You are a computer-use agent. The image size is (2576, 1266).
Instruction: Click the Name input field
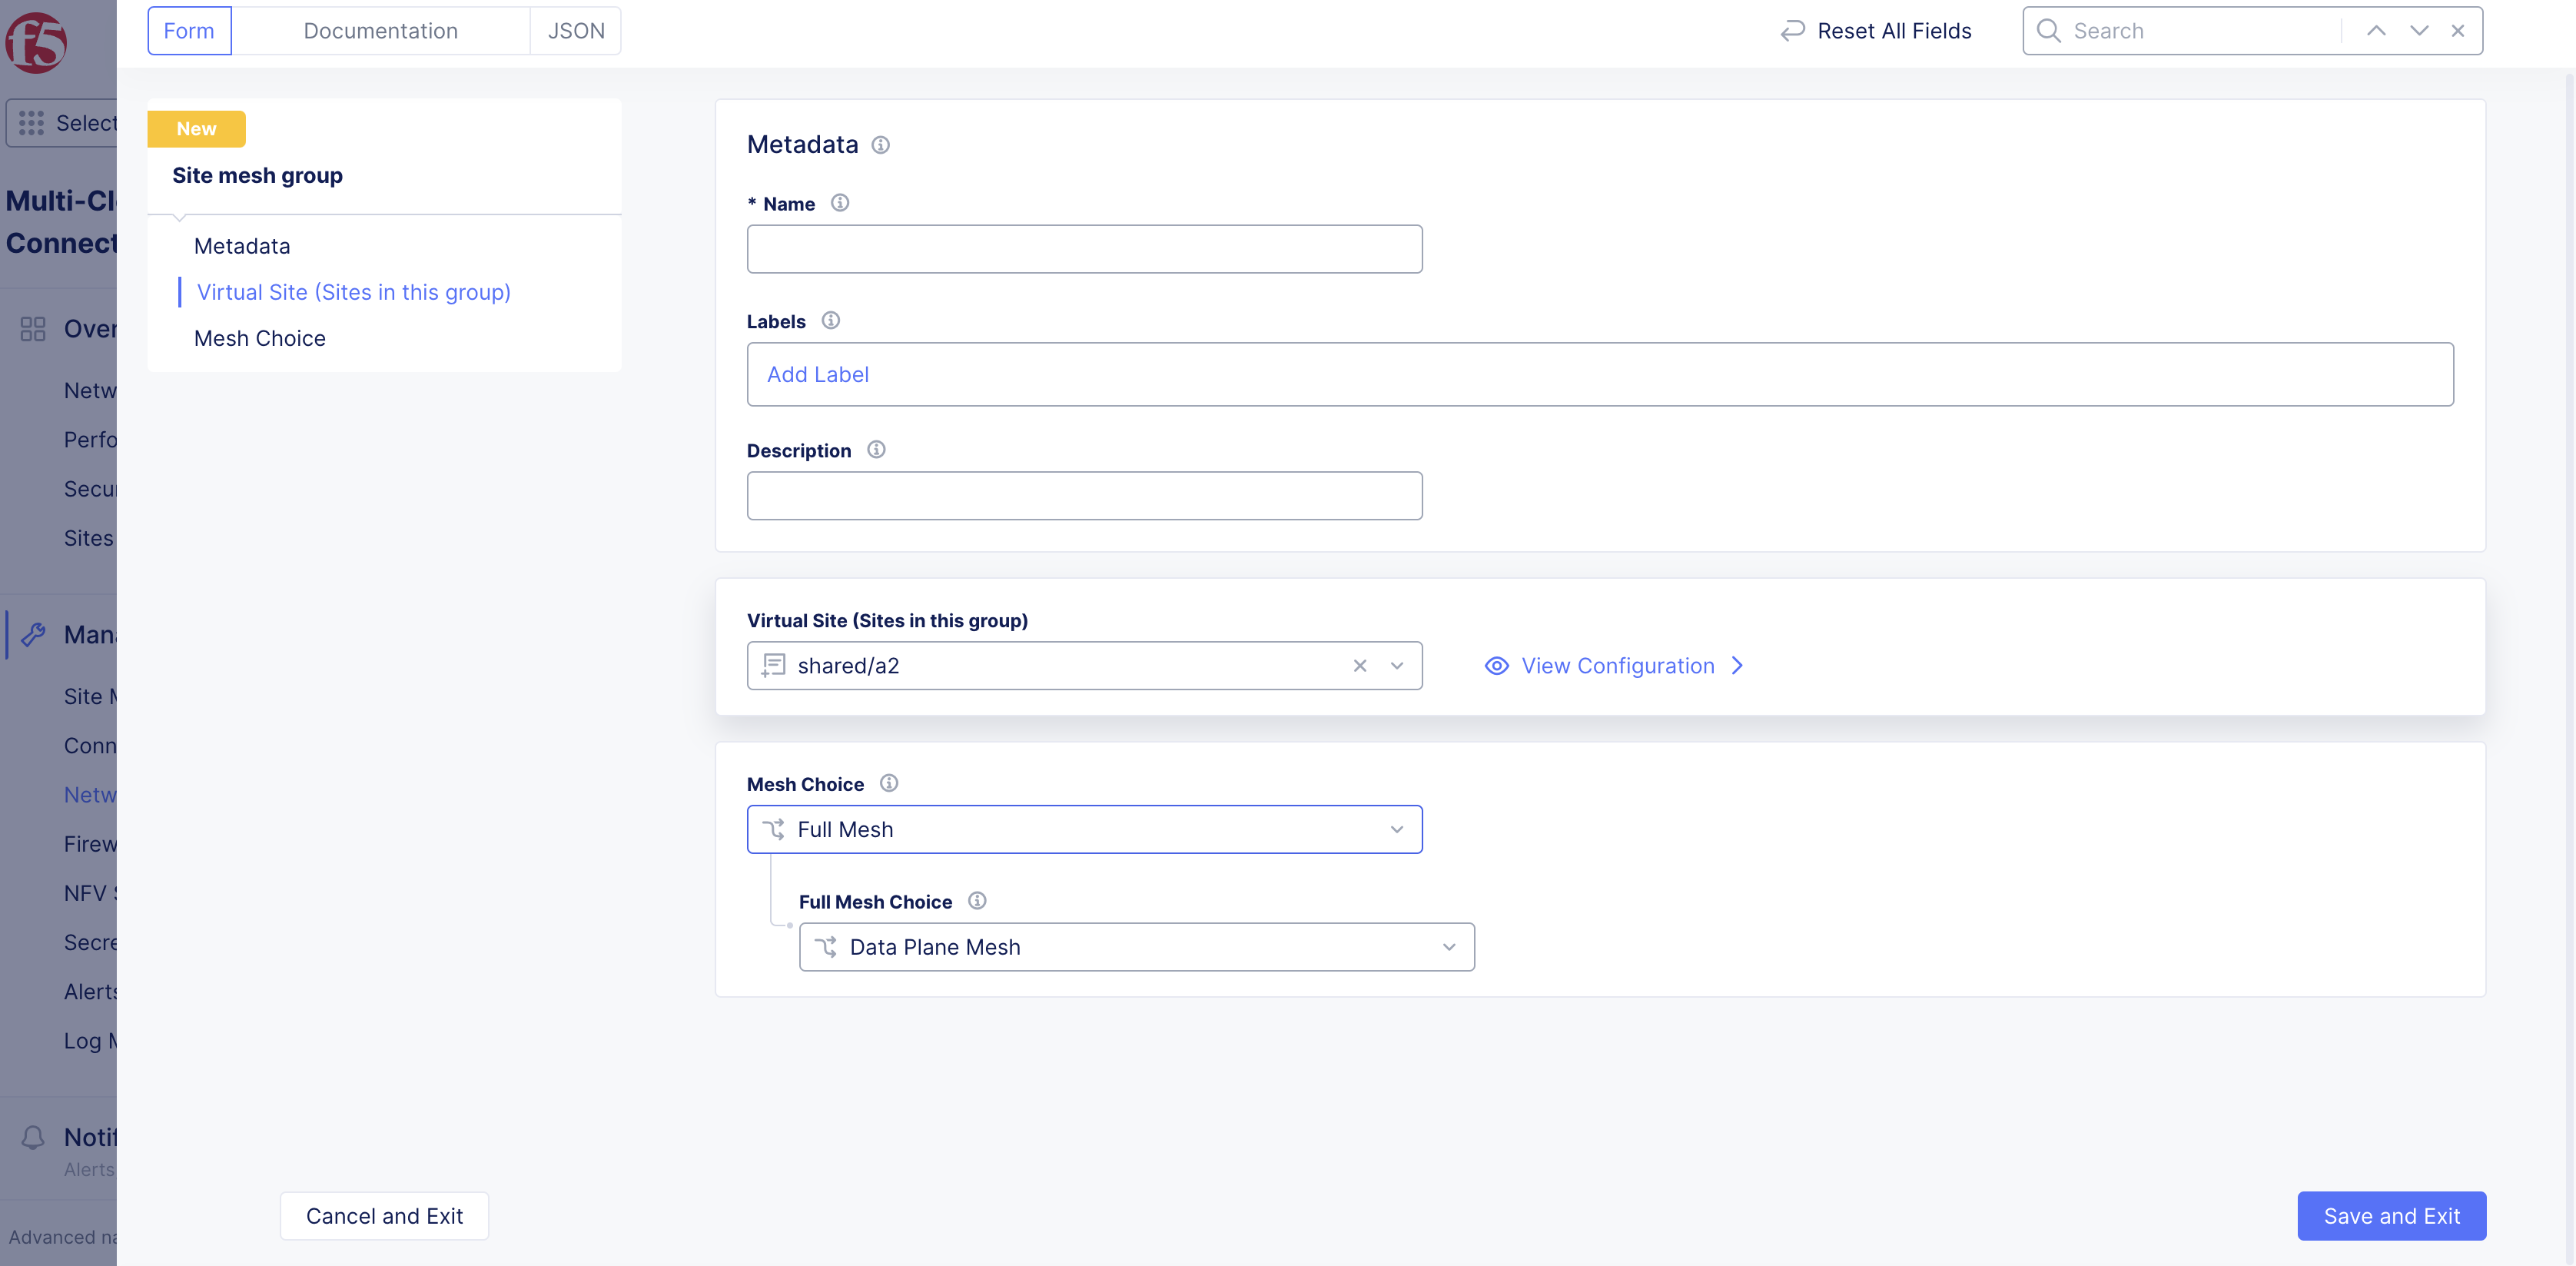1084,249
